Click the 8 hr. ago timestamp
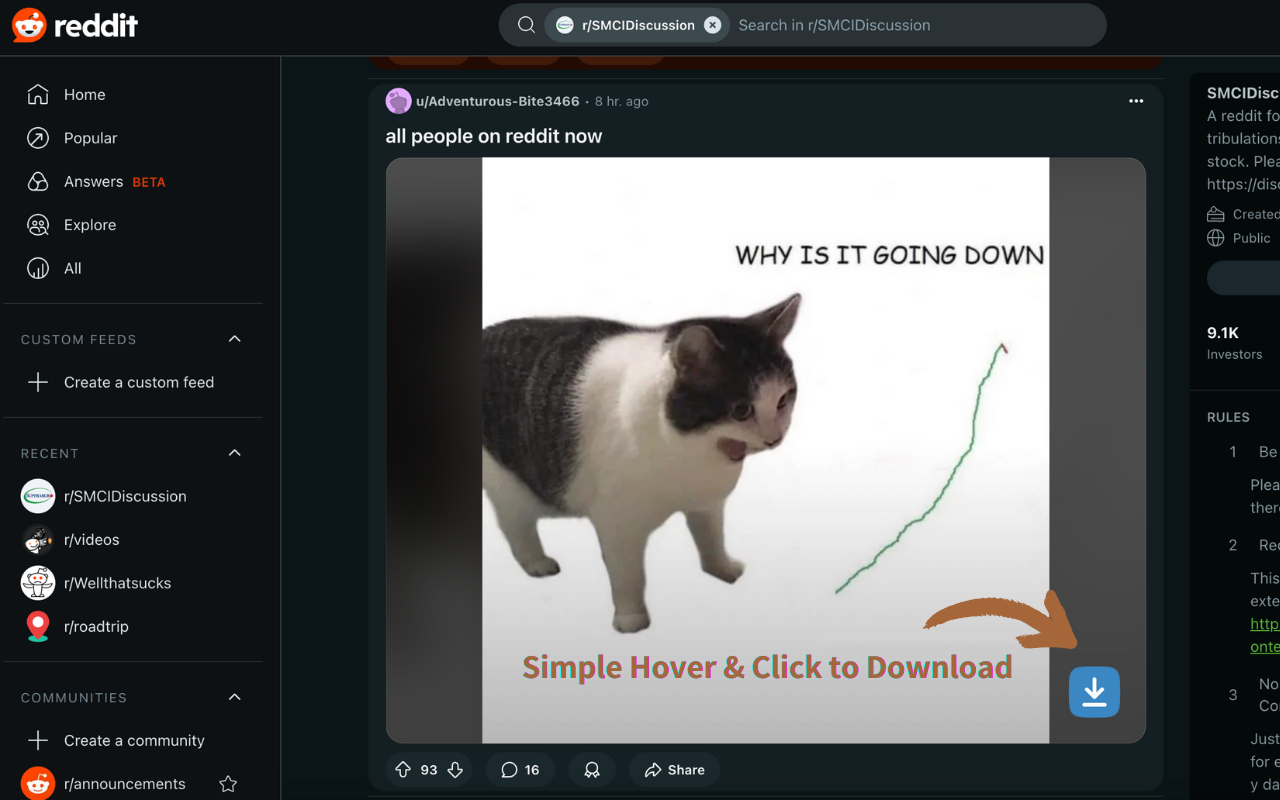This screenshot has height=800, width=1280. [622, 101]
